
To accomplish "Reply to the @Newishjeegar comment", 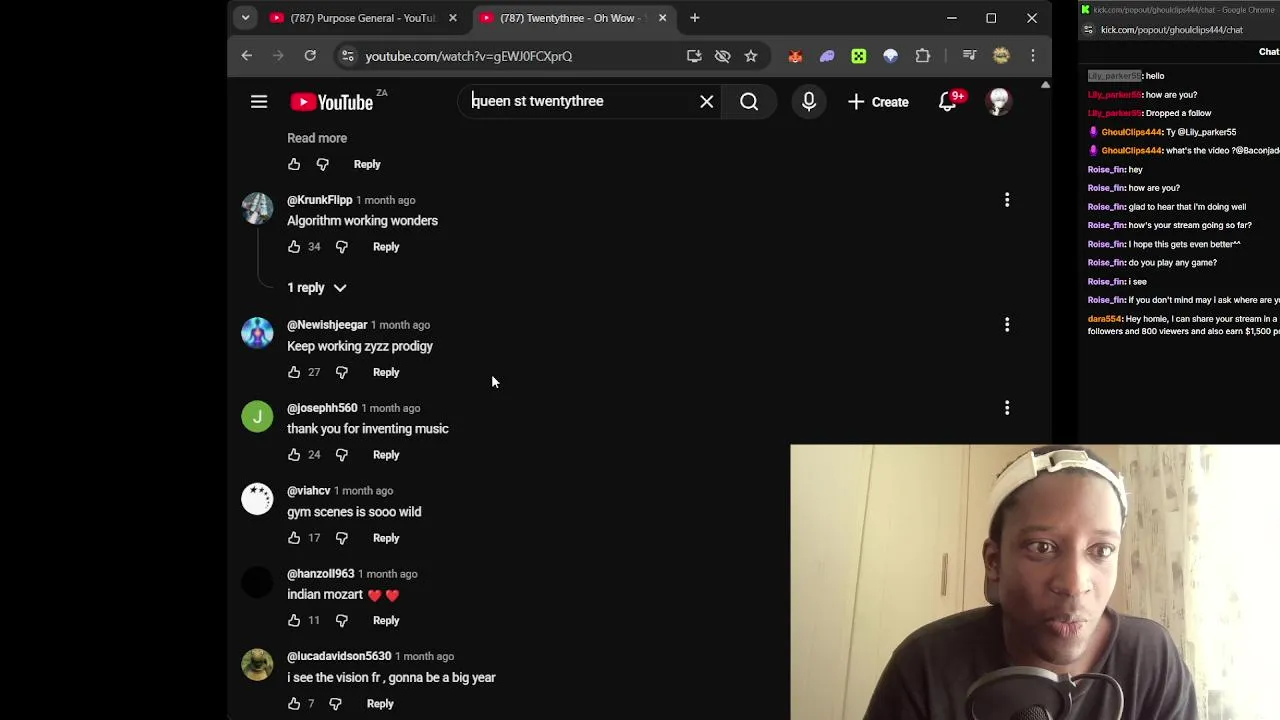I will 386,372.
